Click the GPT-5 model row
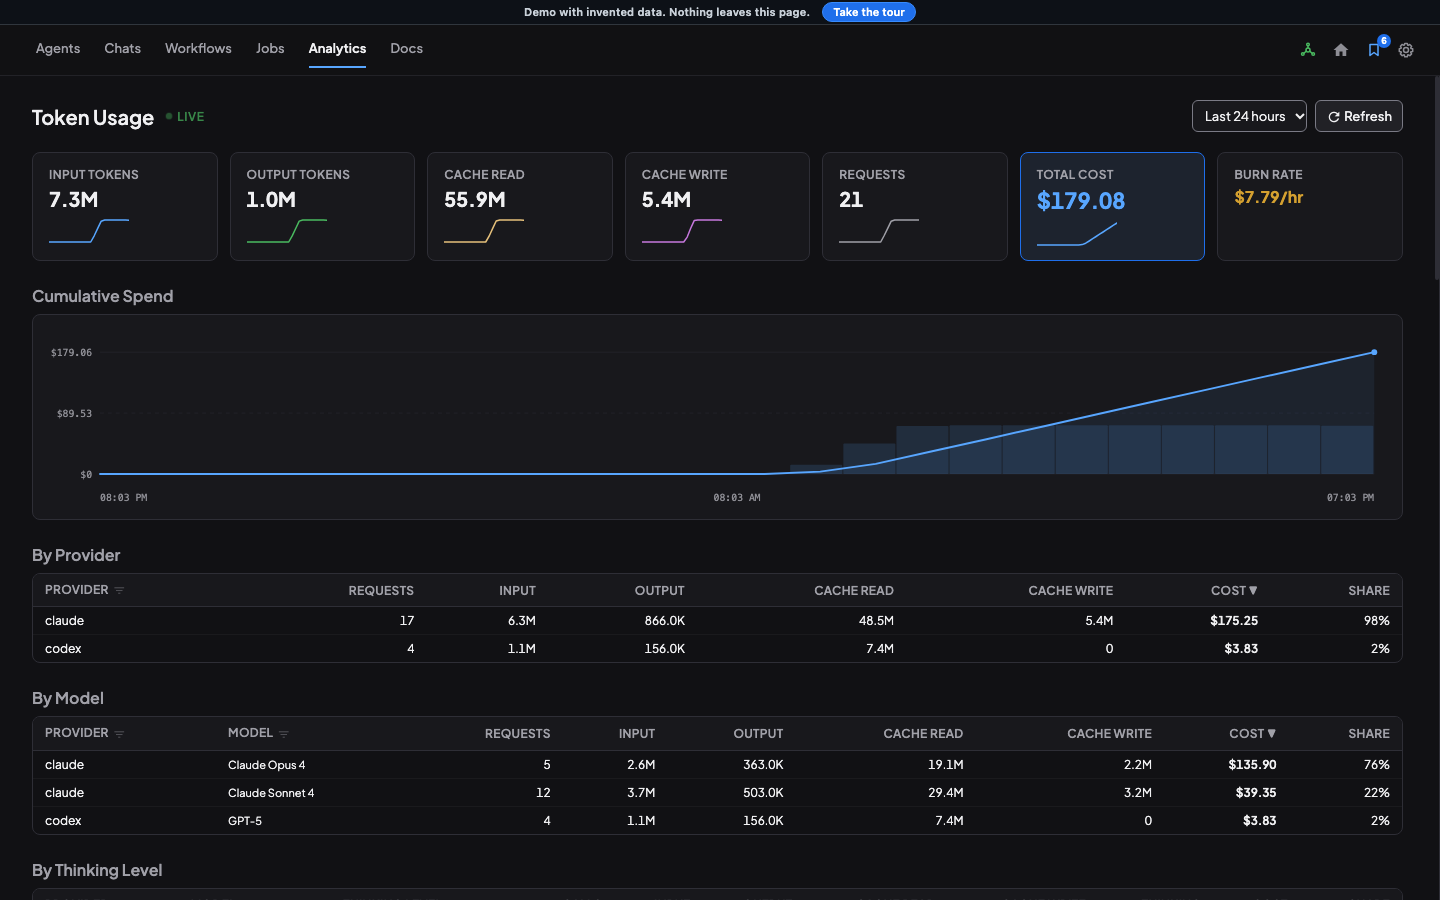 click(x=717, y=821)
